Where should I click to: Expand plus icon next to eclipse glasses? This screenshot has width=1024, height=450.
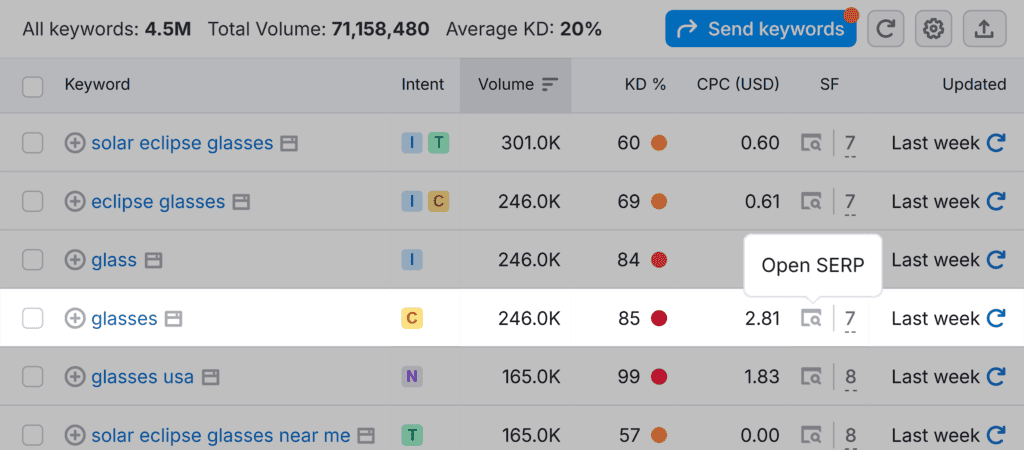75,202
